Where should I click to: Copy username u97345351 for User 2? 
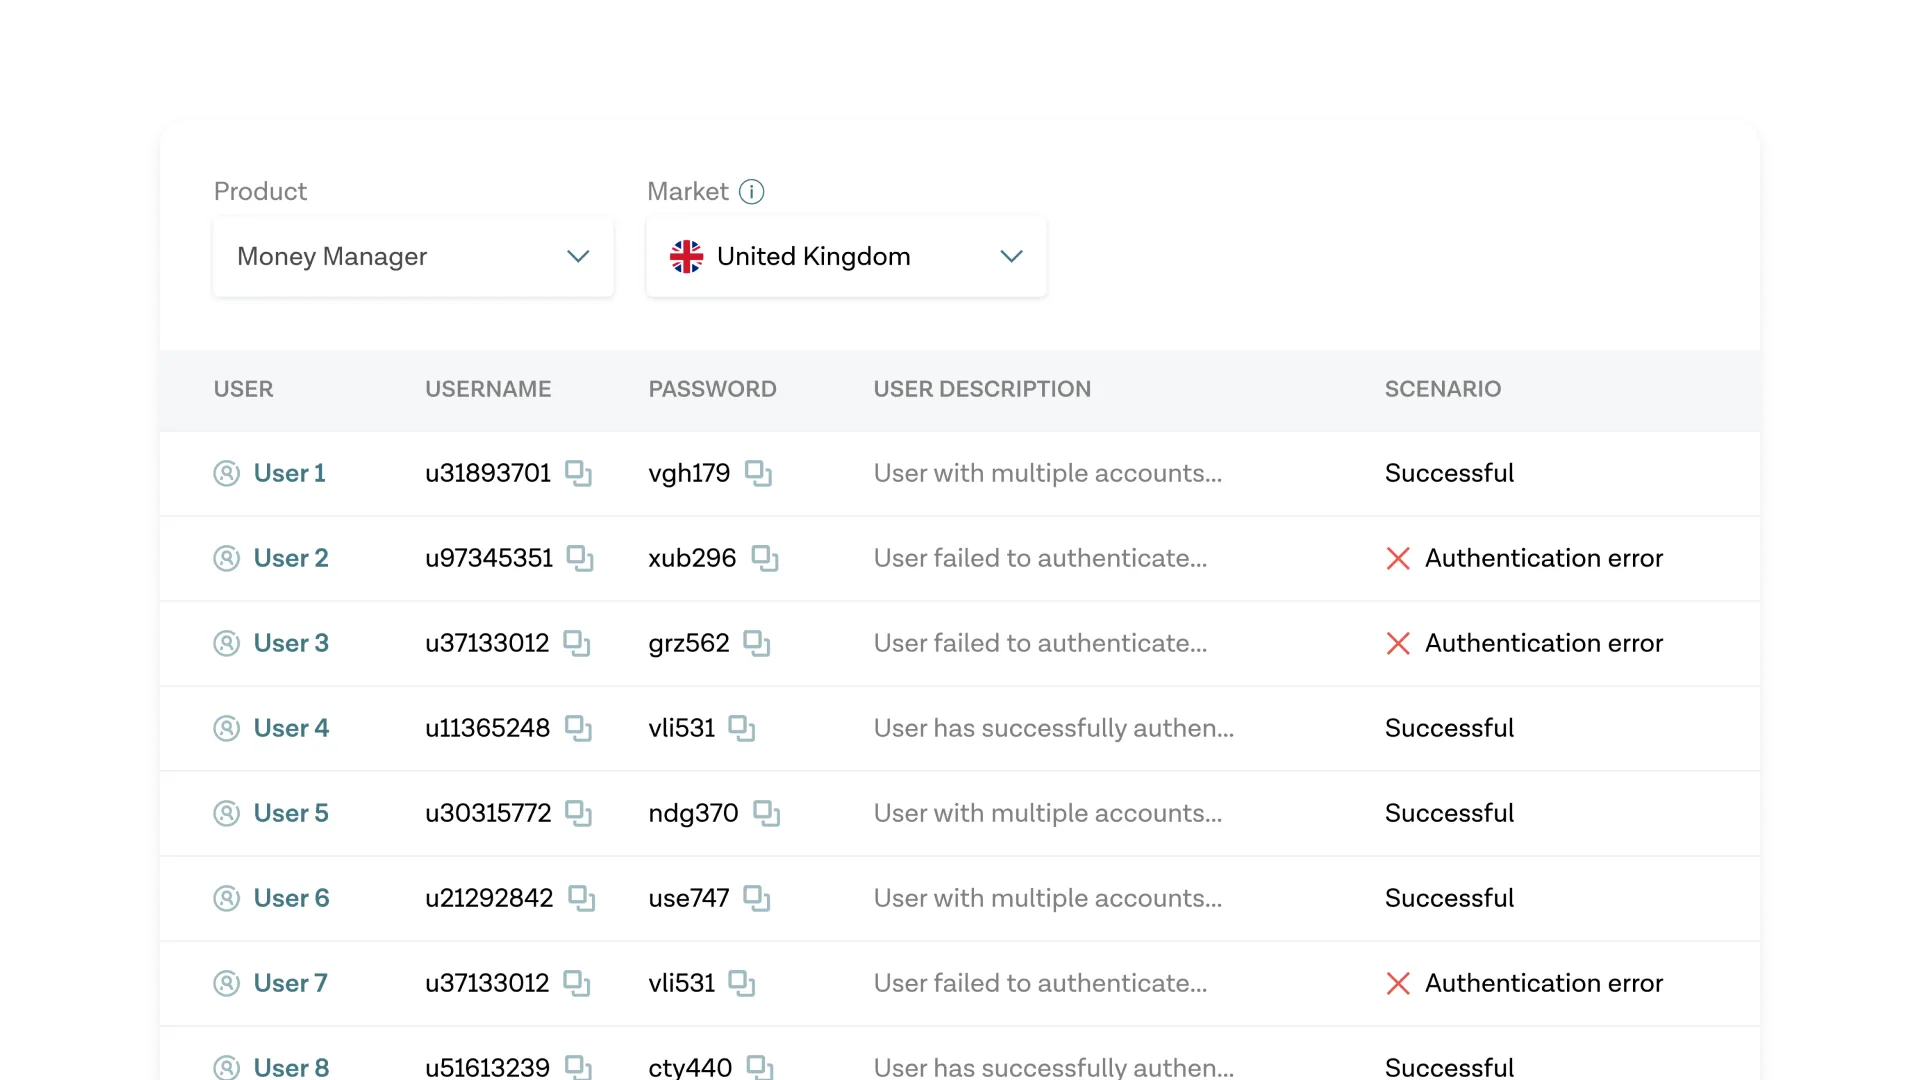tap(580, 558)
